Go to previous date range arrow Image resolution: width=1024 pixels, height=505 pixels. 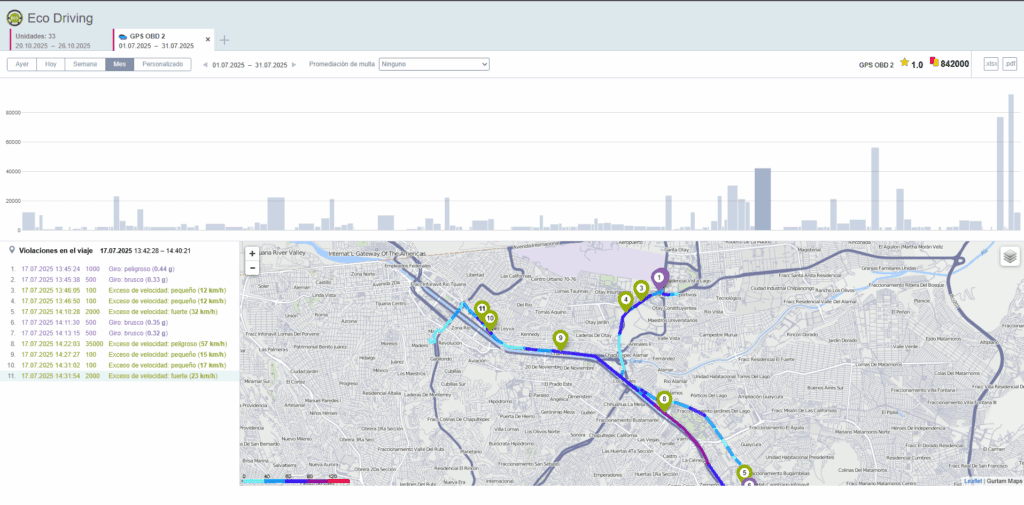point(206,65)
